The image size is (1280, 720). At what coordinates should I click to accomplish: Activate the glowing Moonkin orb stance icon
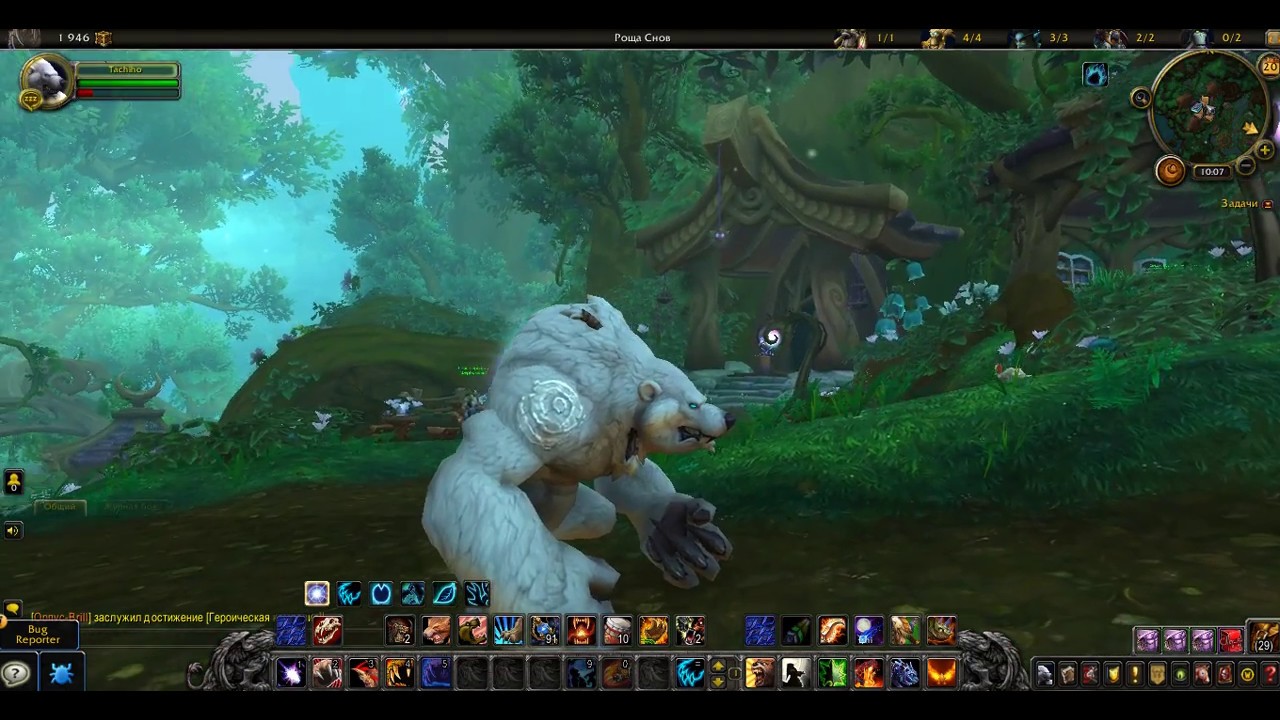[x=317, y=593]
